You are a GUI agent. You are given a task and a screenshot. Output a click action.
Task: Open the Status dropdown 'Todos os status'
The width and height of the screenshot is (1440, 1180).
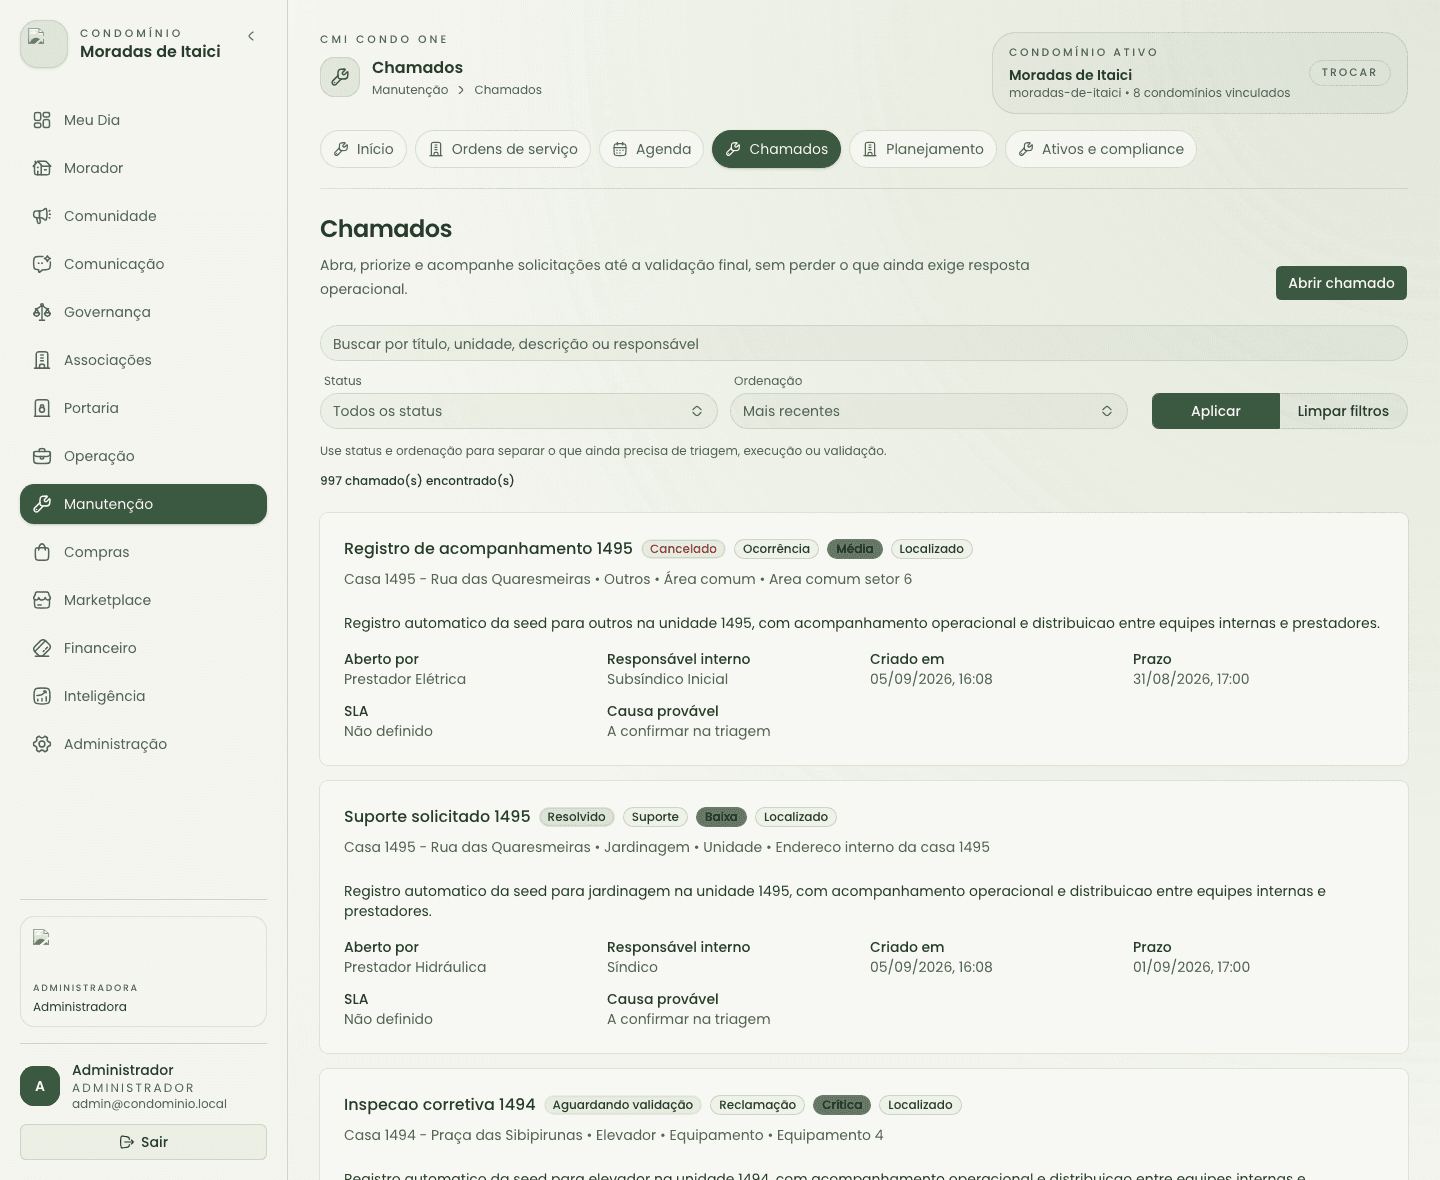point(519,411)
